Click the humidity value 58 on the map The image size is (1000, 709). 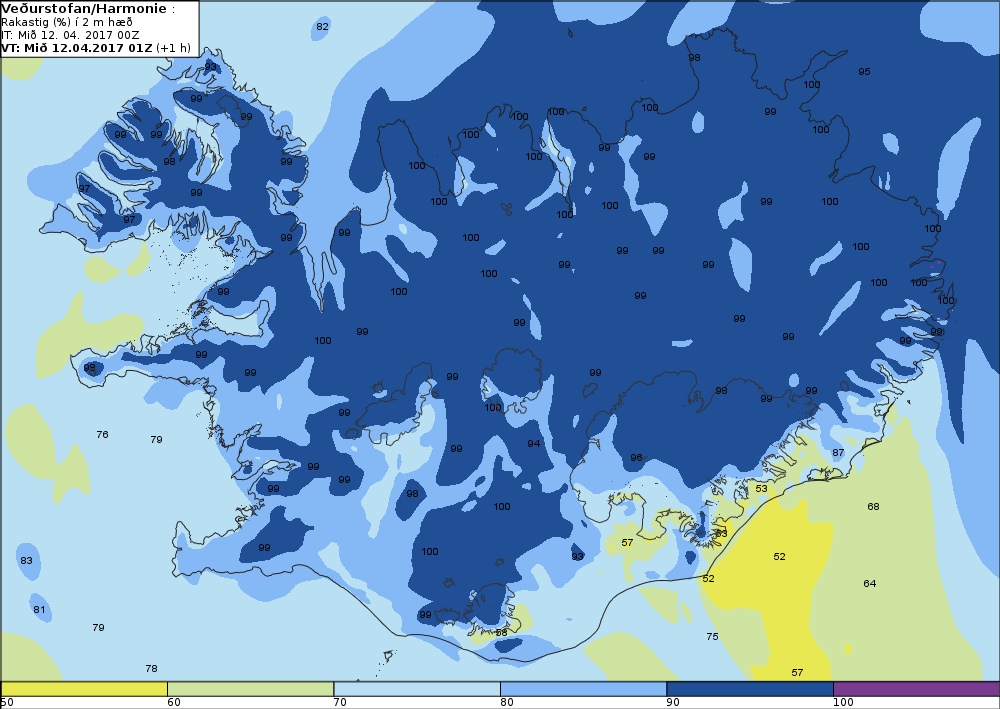[501, 632]
